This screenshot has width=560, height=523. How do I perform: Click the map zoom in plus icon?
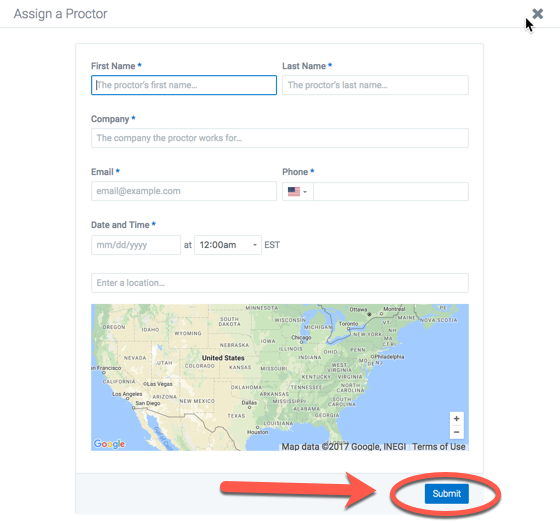click(x=456, y=418)
